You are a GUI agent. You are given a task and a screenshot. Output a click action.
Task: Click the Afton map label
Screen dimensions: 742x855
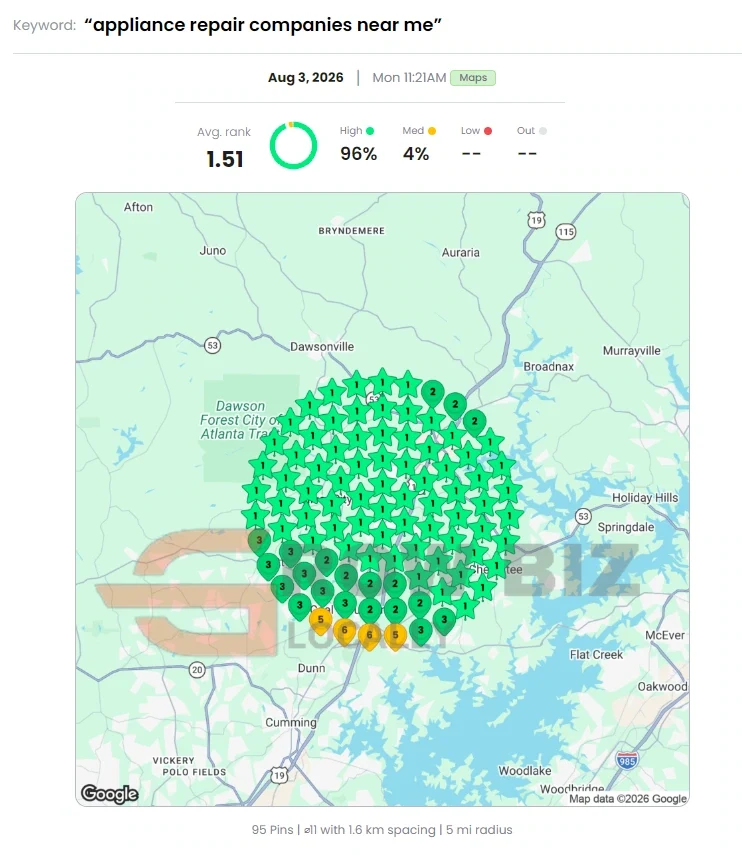click(x=138, y=207)
